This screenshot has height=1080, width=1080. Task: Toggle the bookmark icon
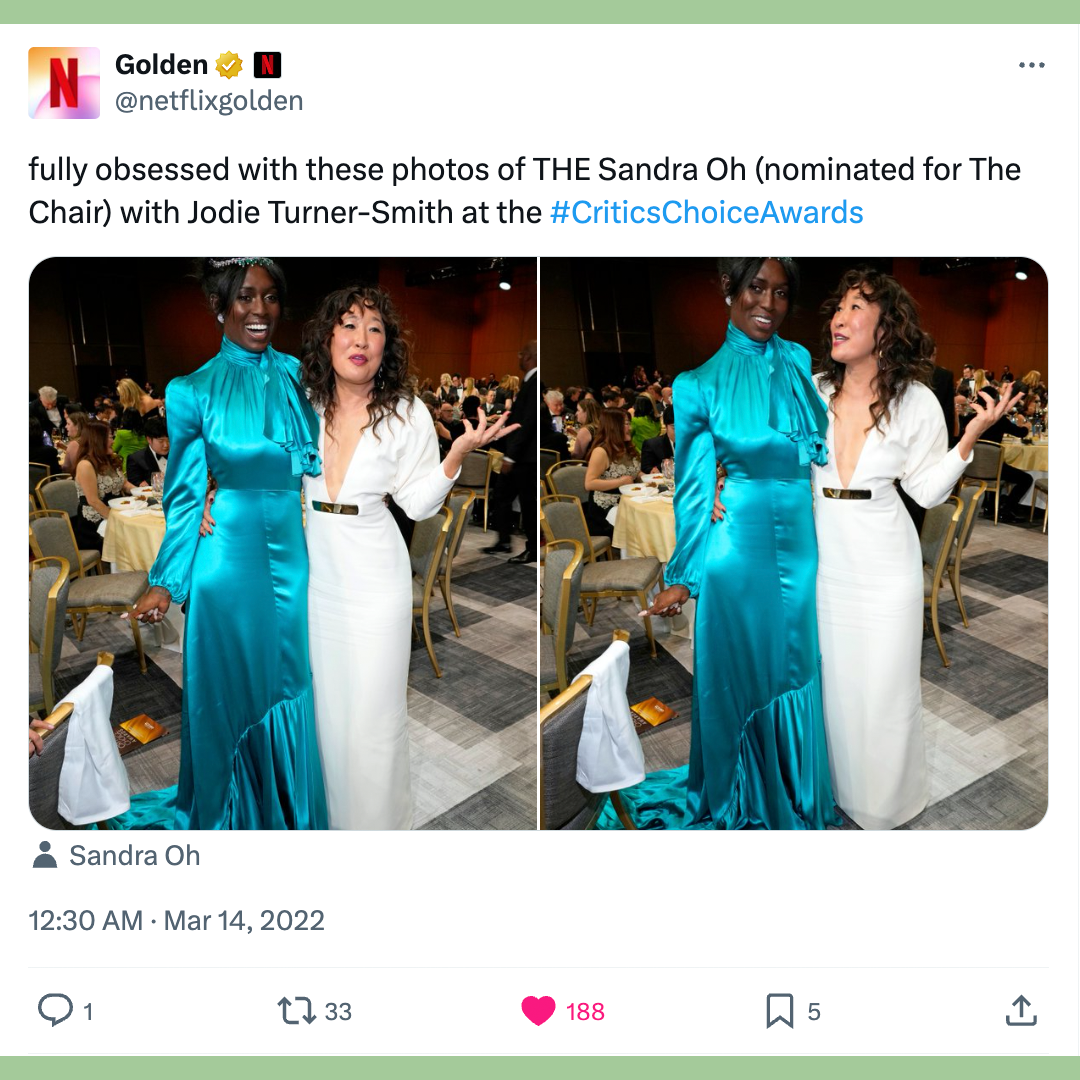[780, 1011]
